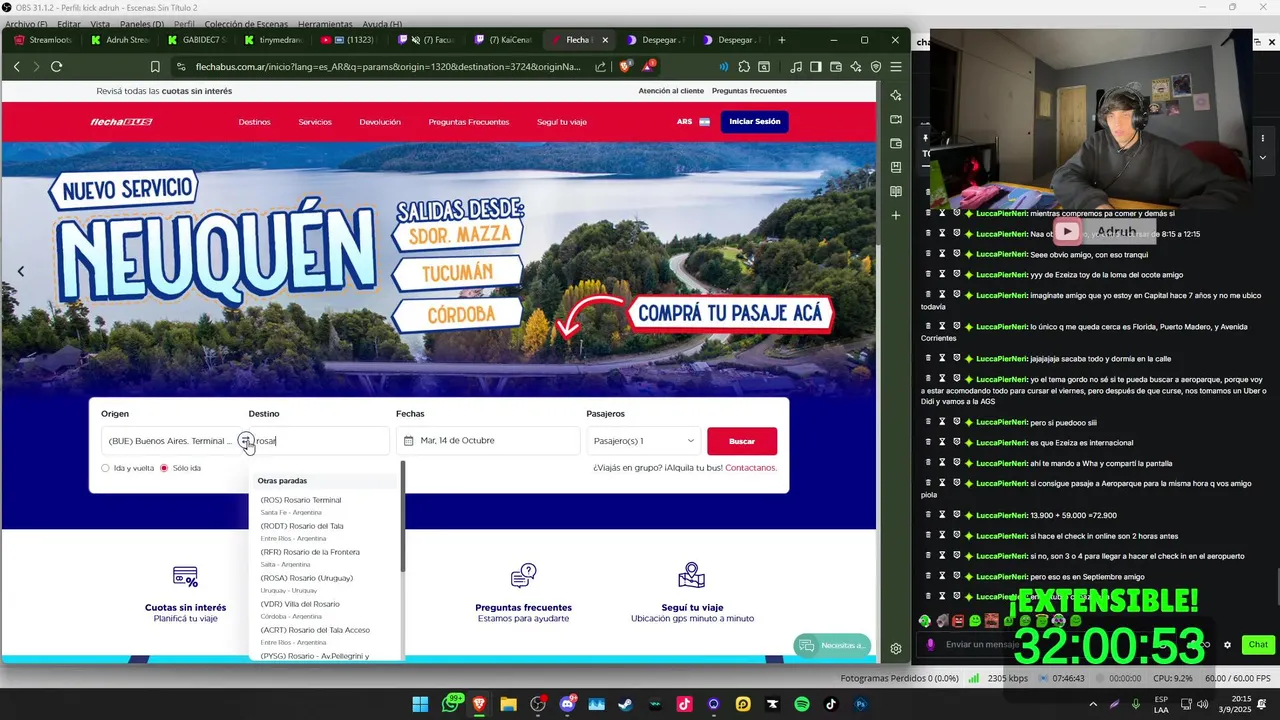Click the Buscar button
This screenshot has width=1280, height=720.
pyautogui.click(x=742, y=441)
